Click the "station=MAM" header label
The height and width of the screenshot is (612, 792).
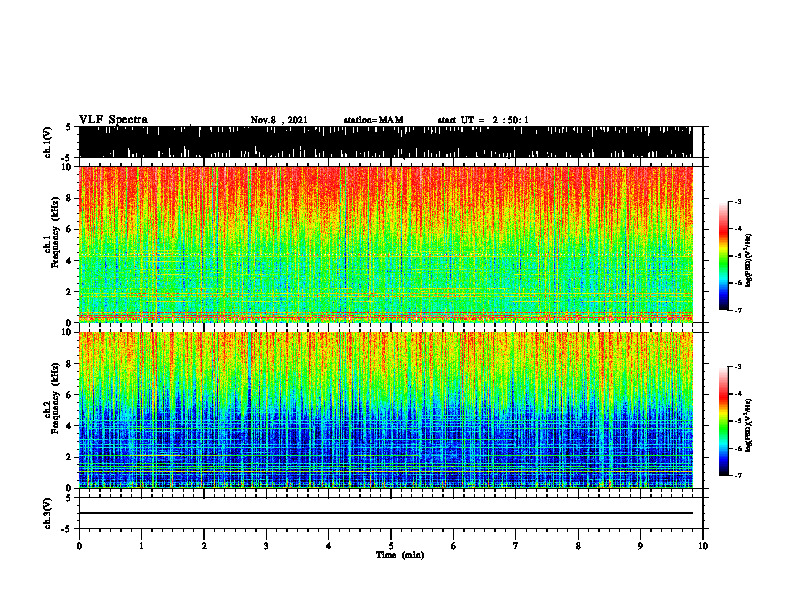click(373, 120)
